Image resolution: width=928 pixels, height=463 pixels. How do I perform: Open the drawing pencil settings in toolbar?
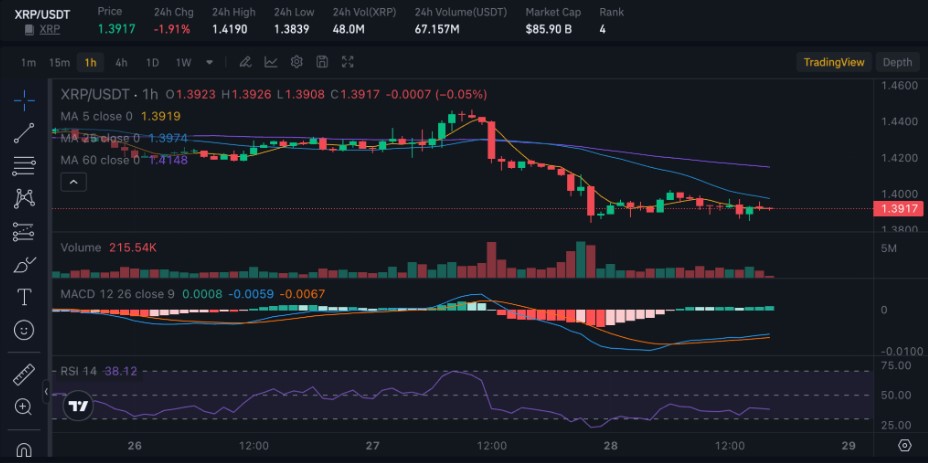(246, 62)
